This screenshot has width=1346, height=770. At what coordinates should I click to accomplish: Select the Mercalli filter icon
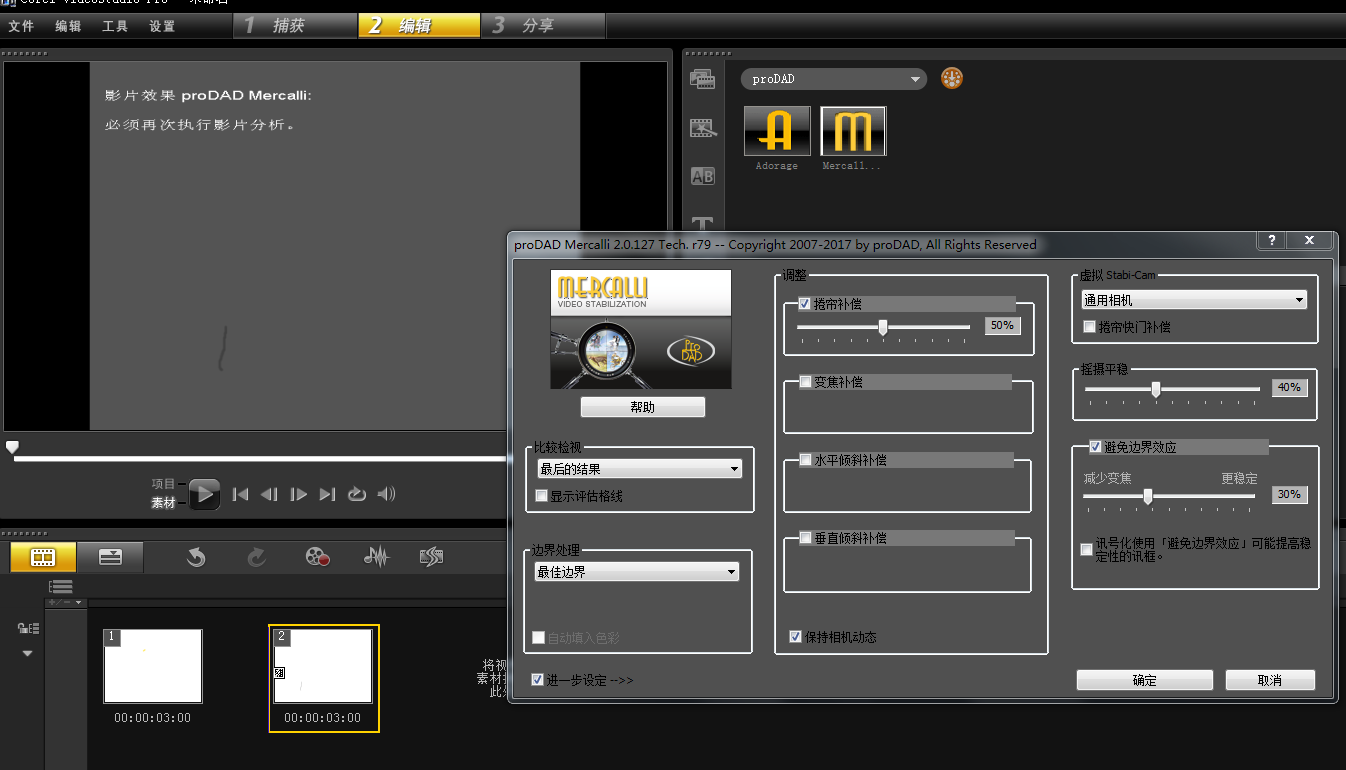(853, 131)
